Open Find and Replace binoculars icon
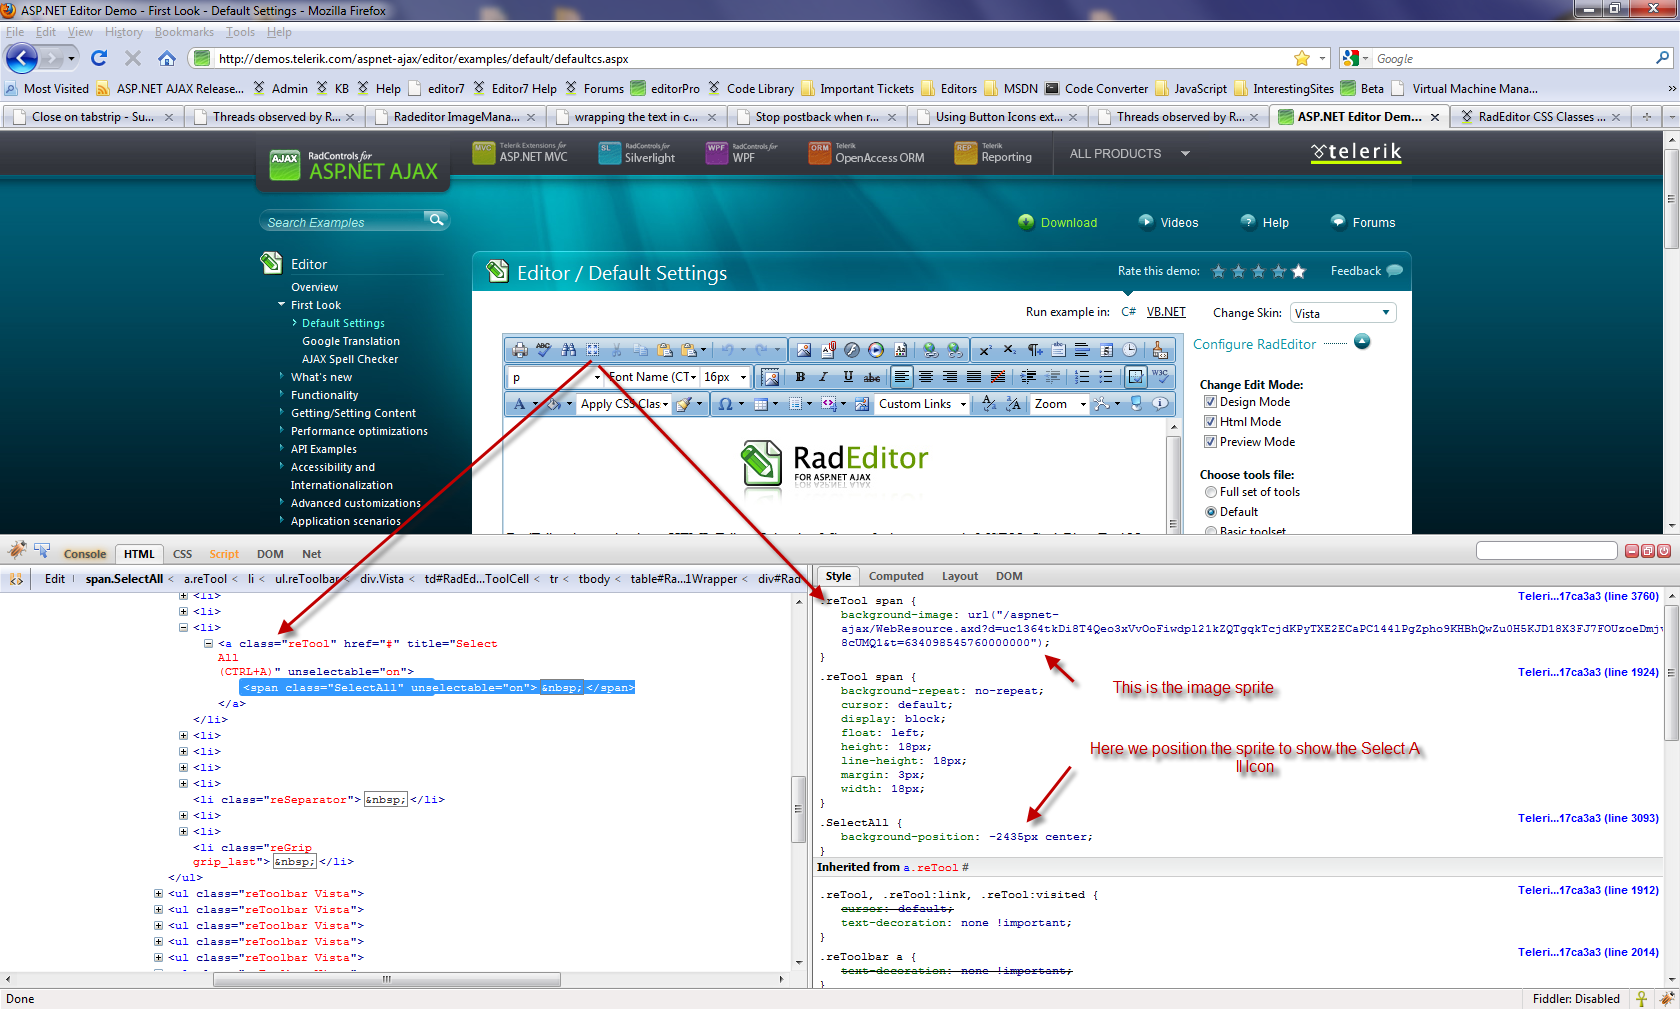This screenshot has width=1680, height=1010. 568,350
